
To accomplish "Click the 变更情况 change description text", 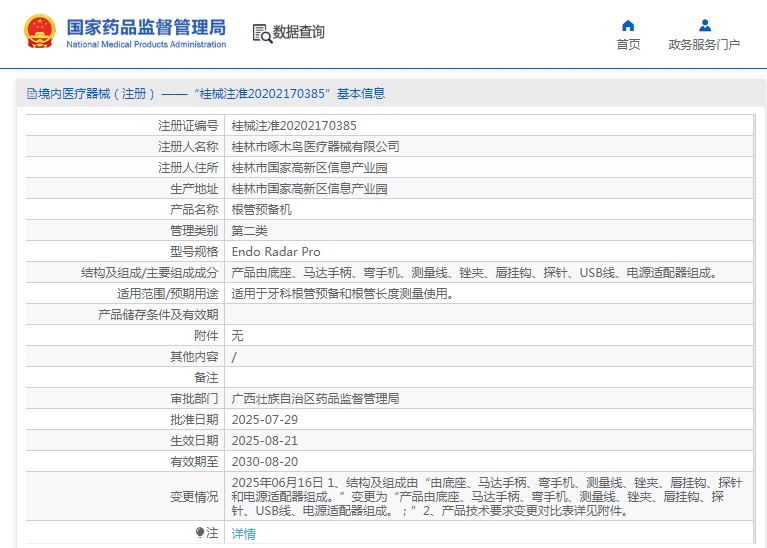I will tap(487, 497).
